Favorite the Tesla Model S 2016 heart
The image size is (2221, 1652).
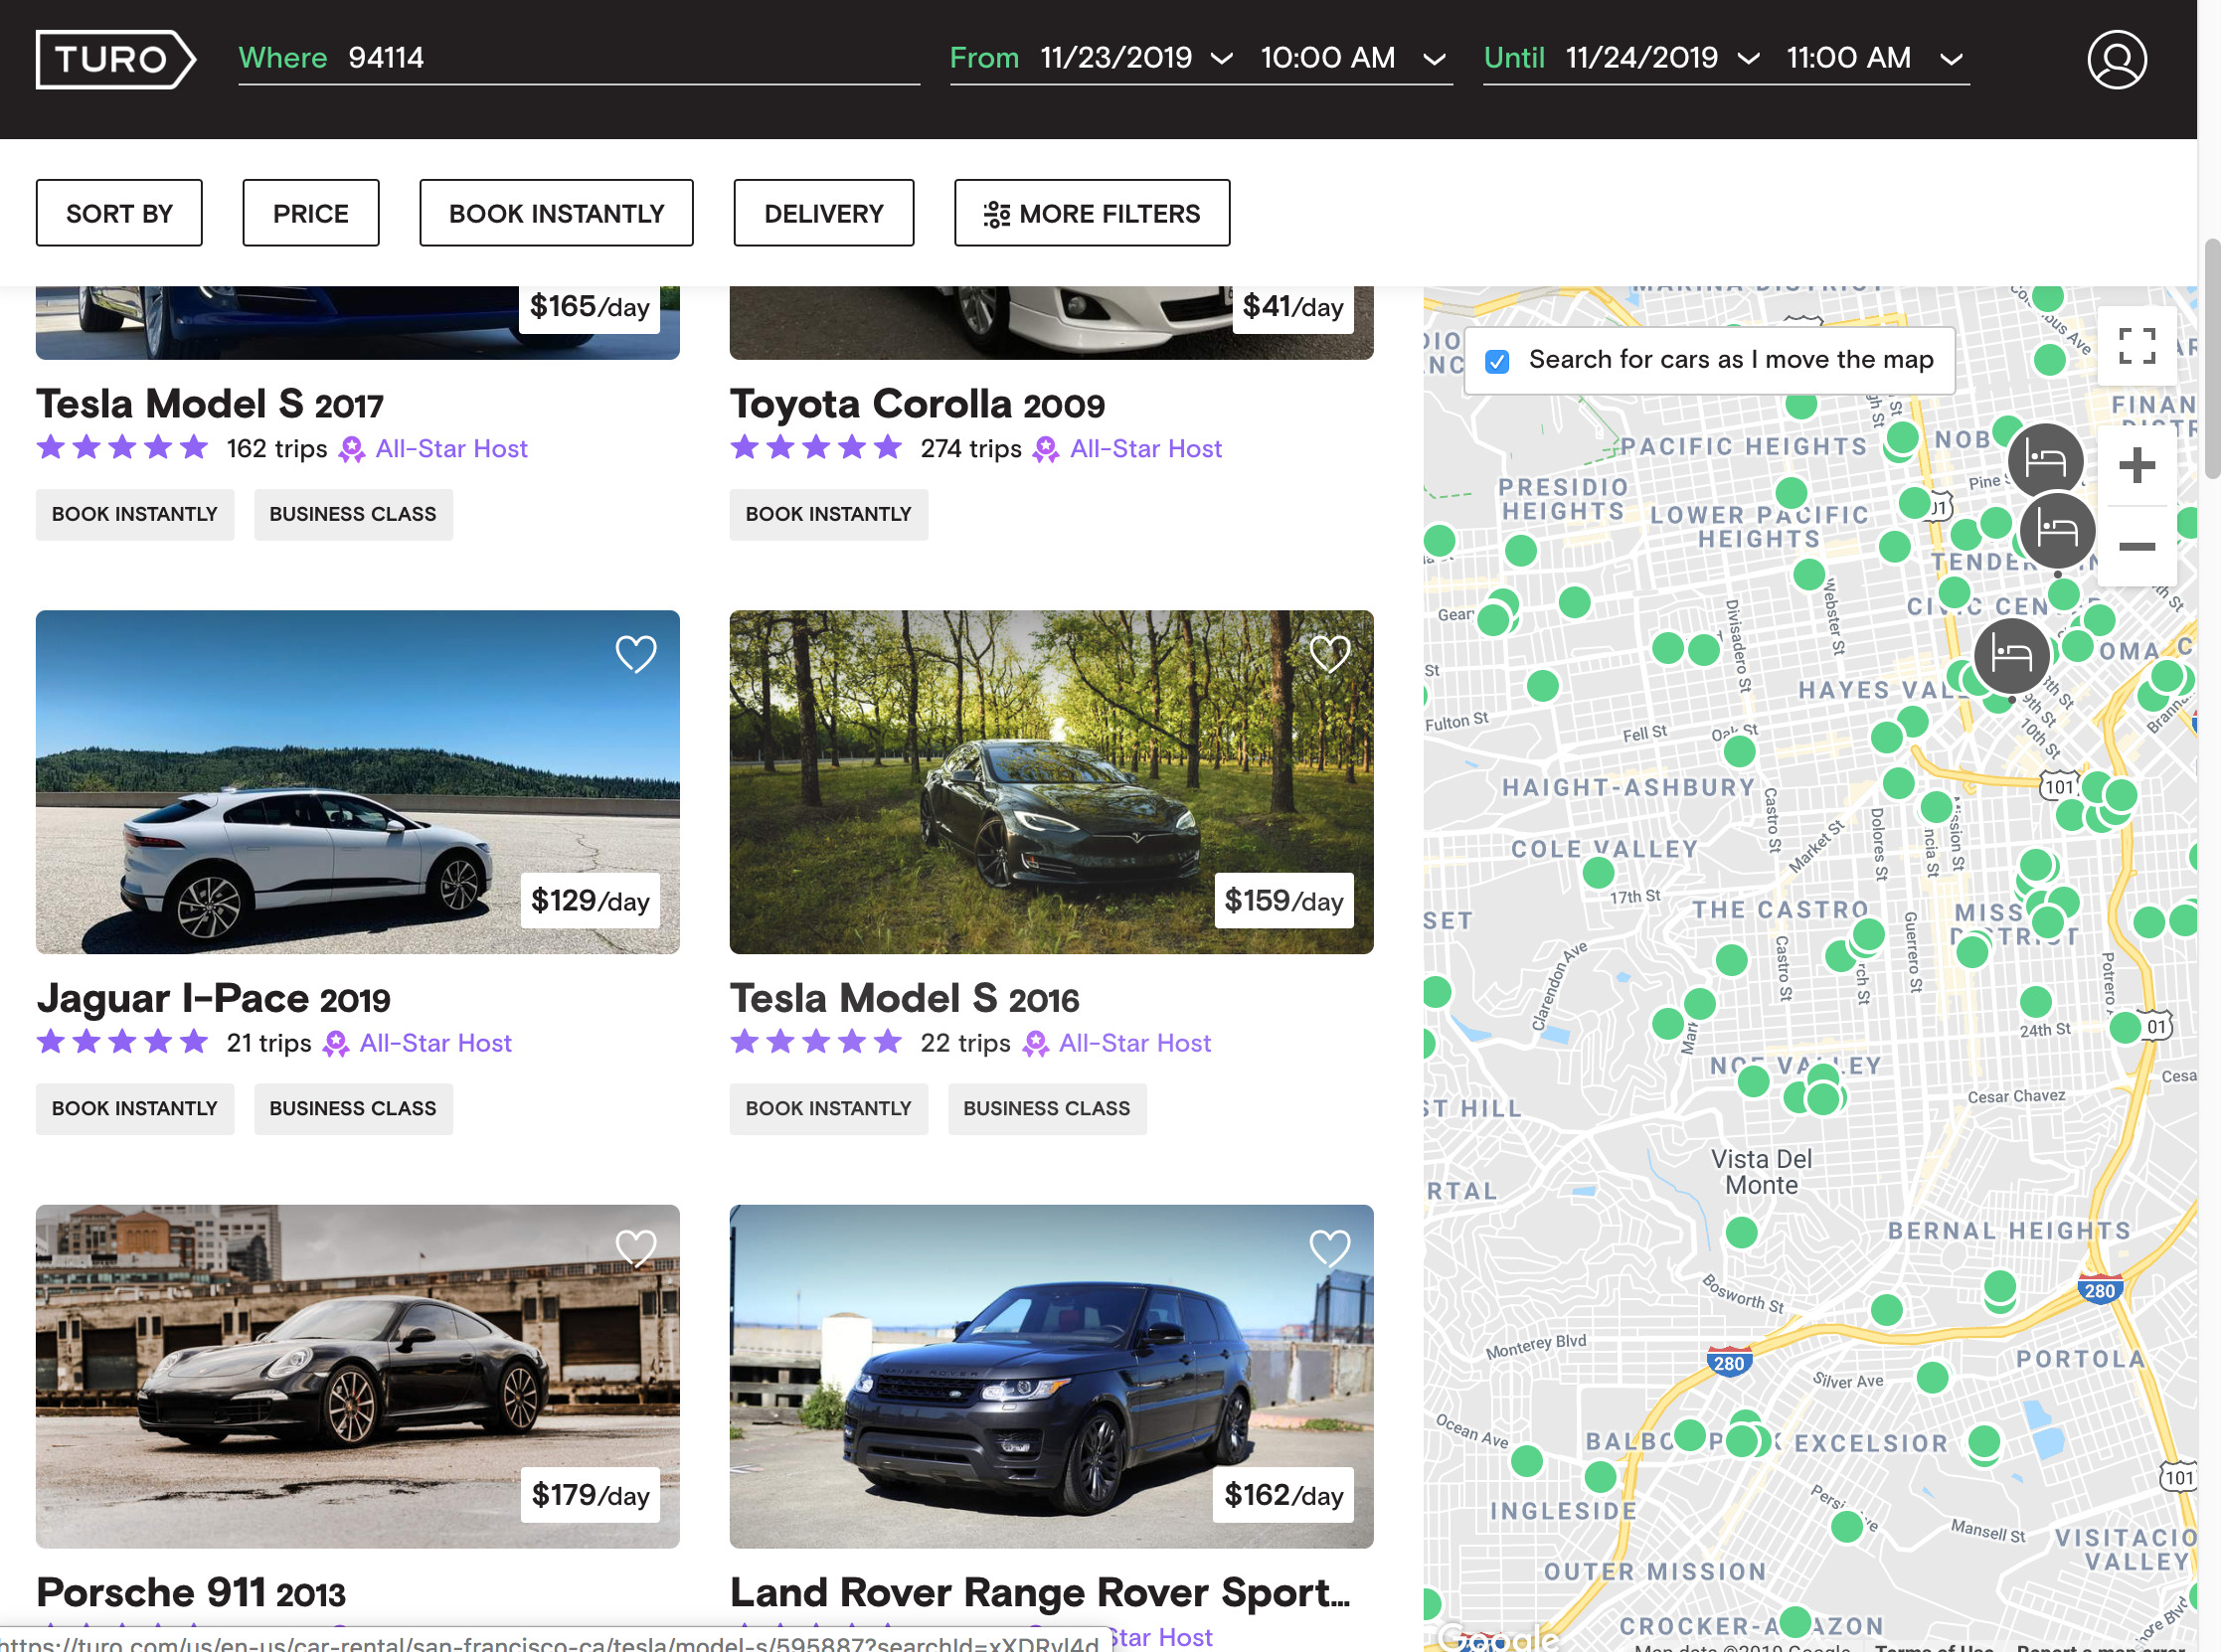(x=1329, y=654)
